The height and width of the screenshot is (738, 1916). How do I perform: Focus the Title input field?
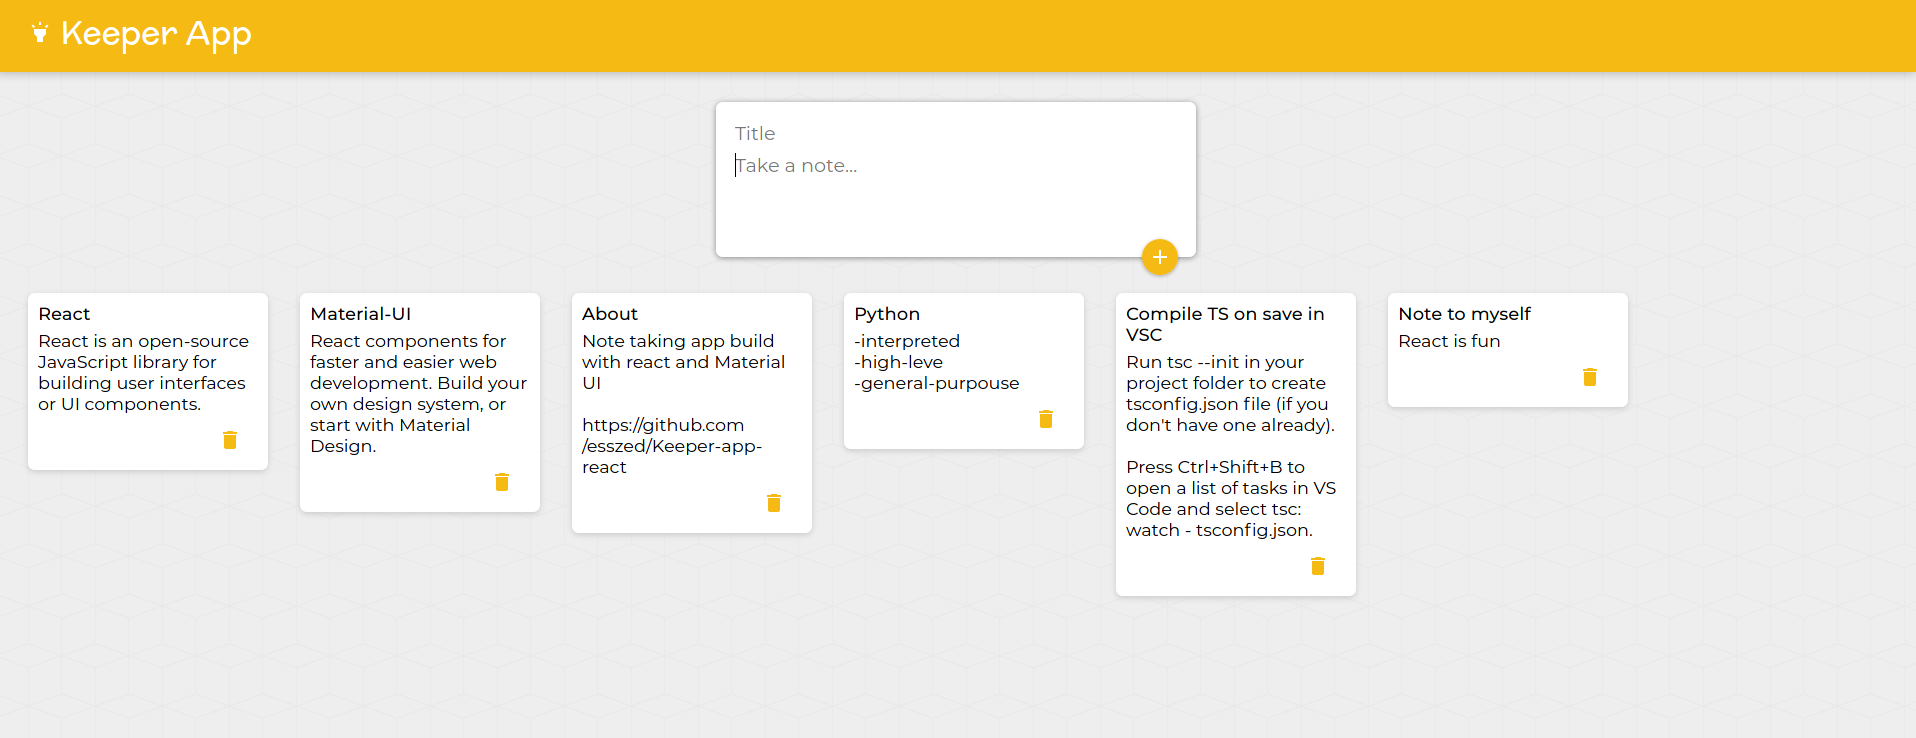point(955,133)
